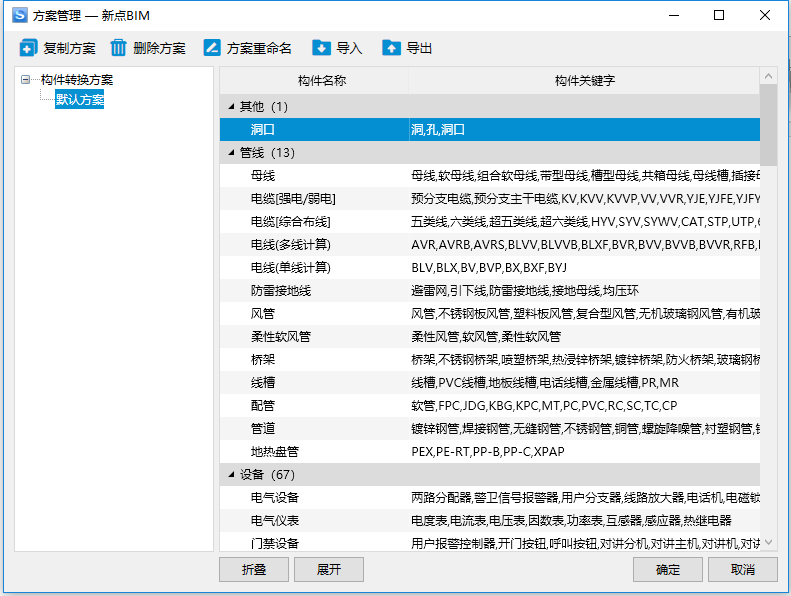The image size is (791, 596).
Task: Select the 母线 row
Action: click(x=490, y=176)
